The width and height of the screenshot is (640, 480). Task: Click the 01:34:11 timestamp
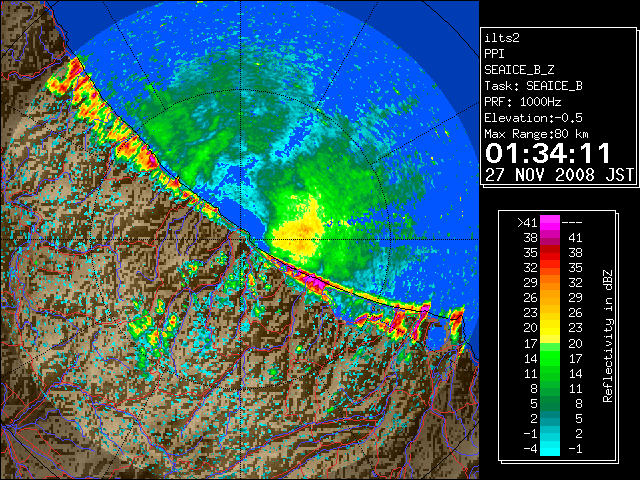coord(548,153)
